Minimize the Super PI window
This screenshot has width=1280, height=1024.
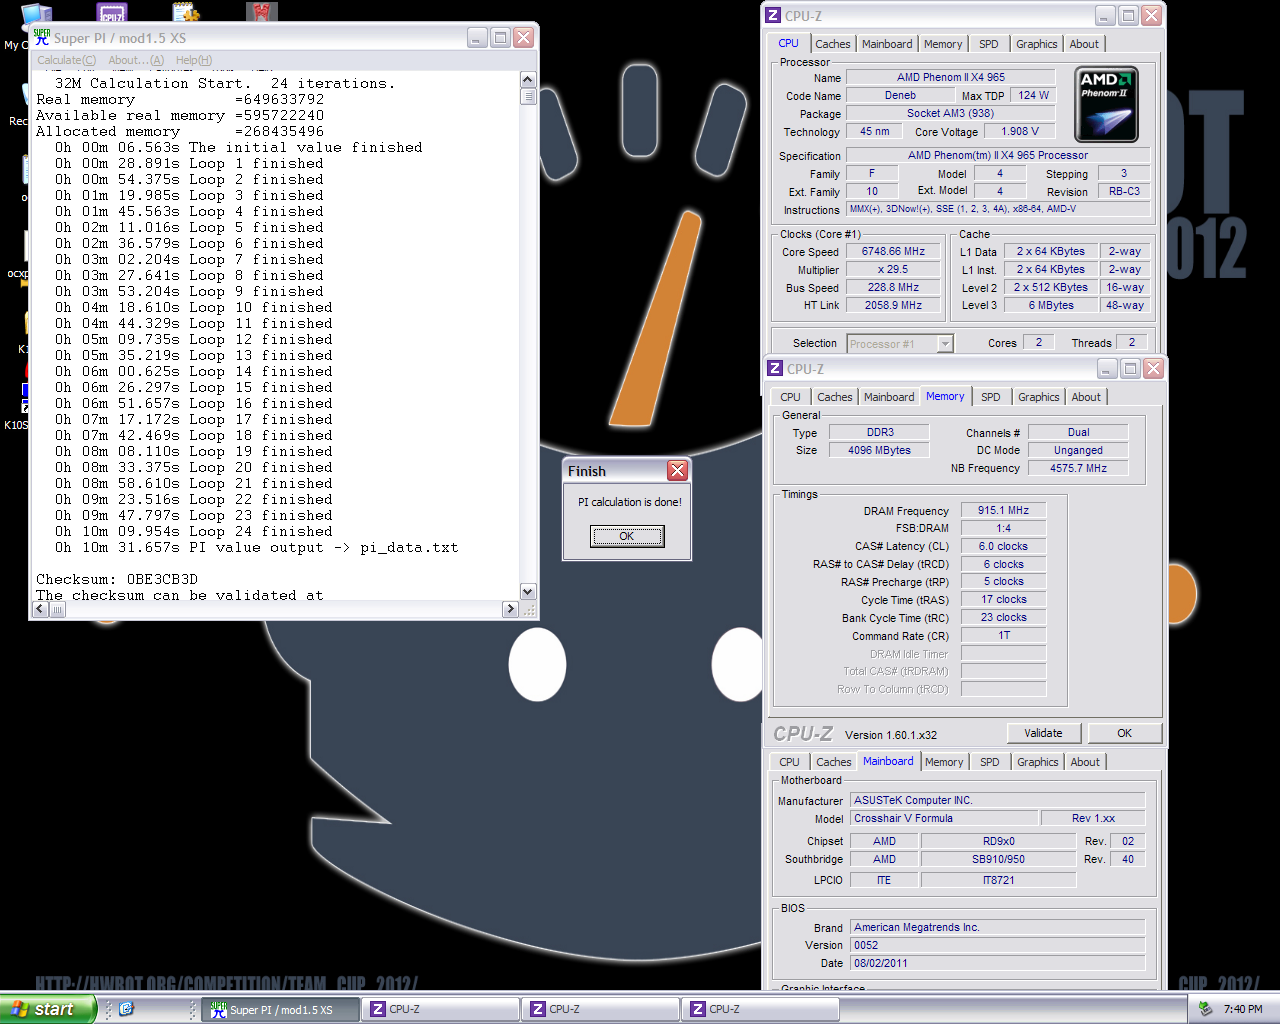(478, 38)
